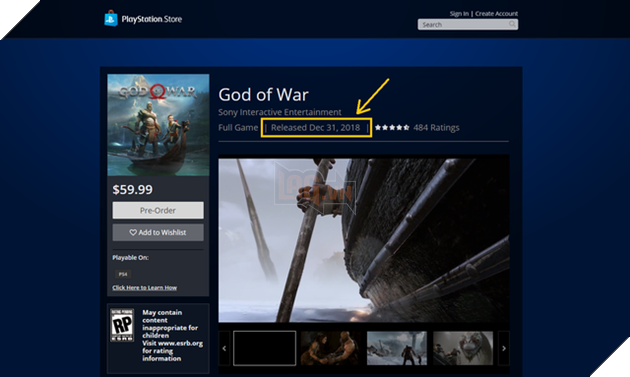Click the Full Game label
Screen dimensions: 630x377
pos(238,127)
